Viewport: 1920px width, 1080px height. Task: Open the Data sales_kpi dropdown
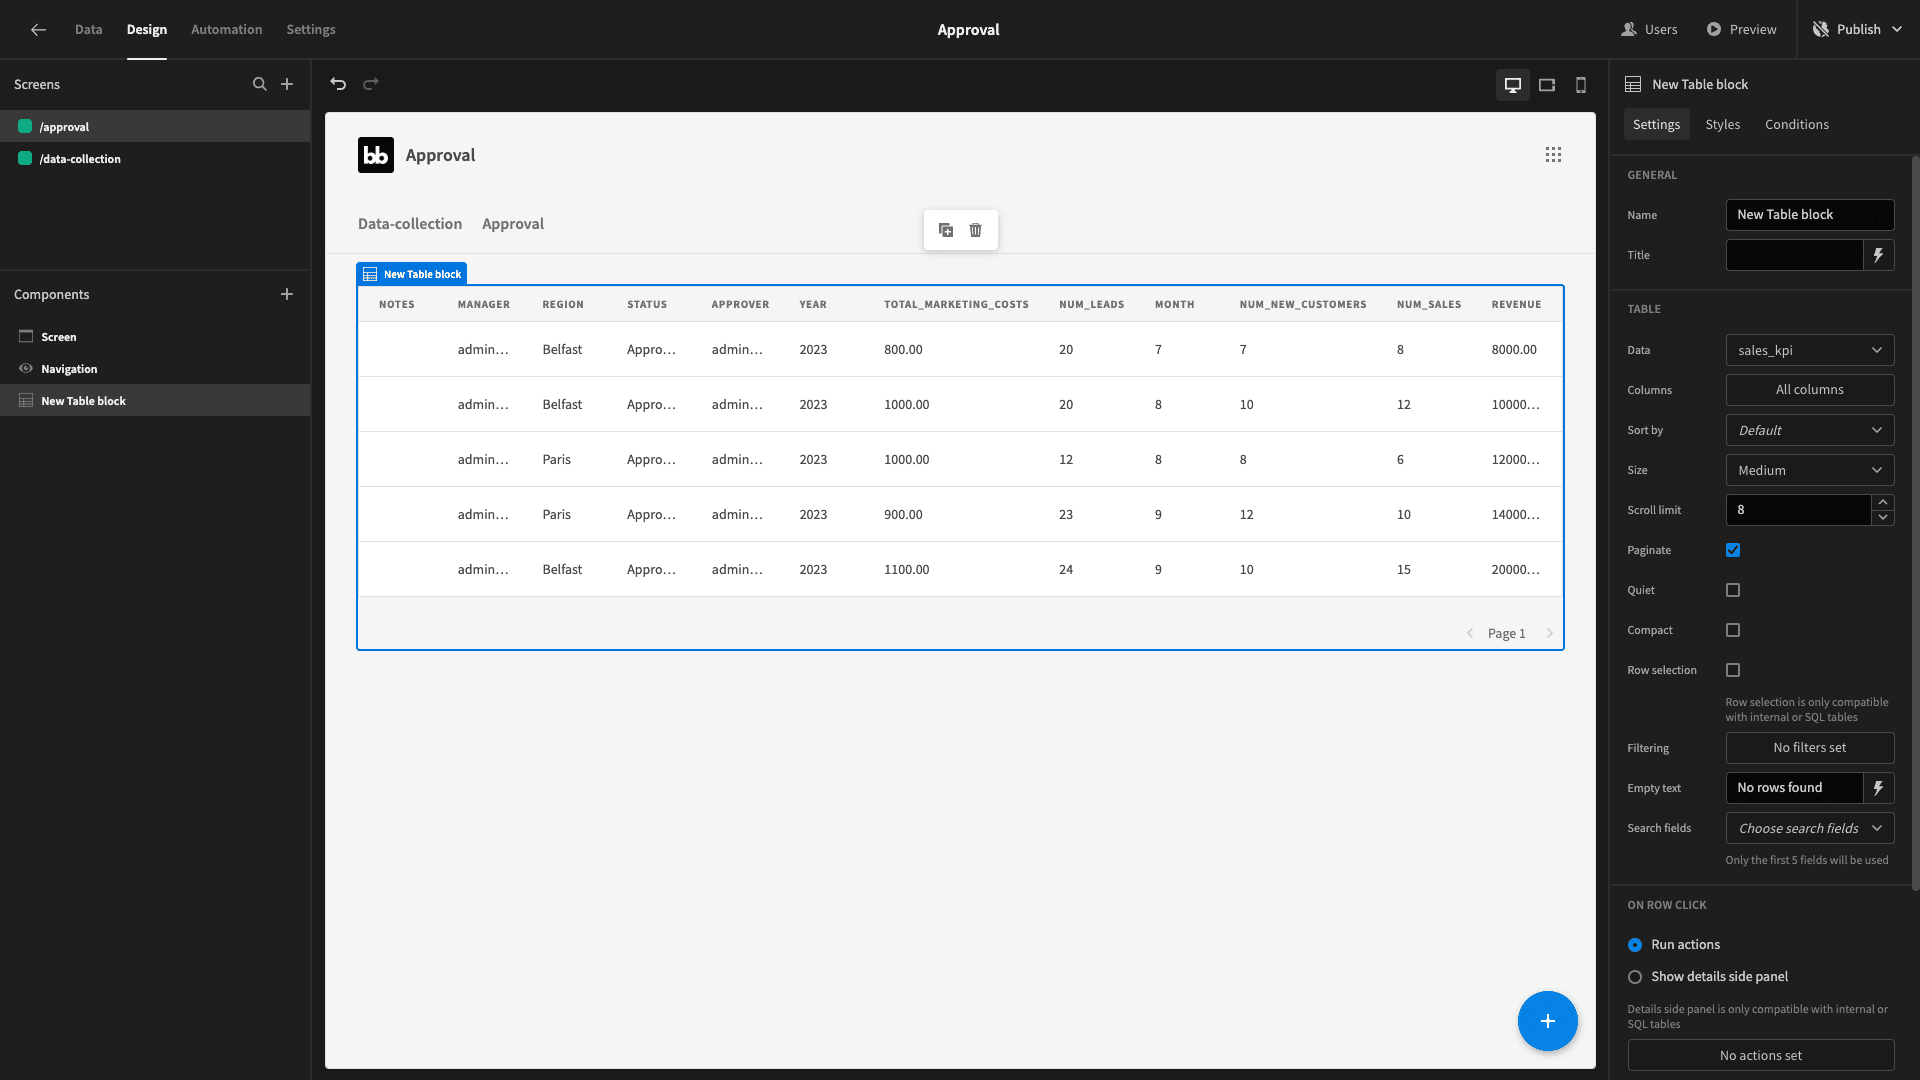point(1810,350)
